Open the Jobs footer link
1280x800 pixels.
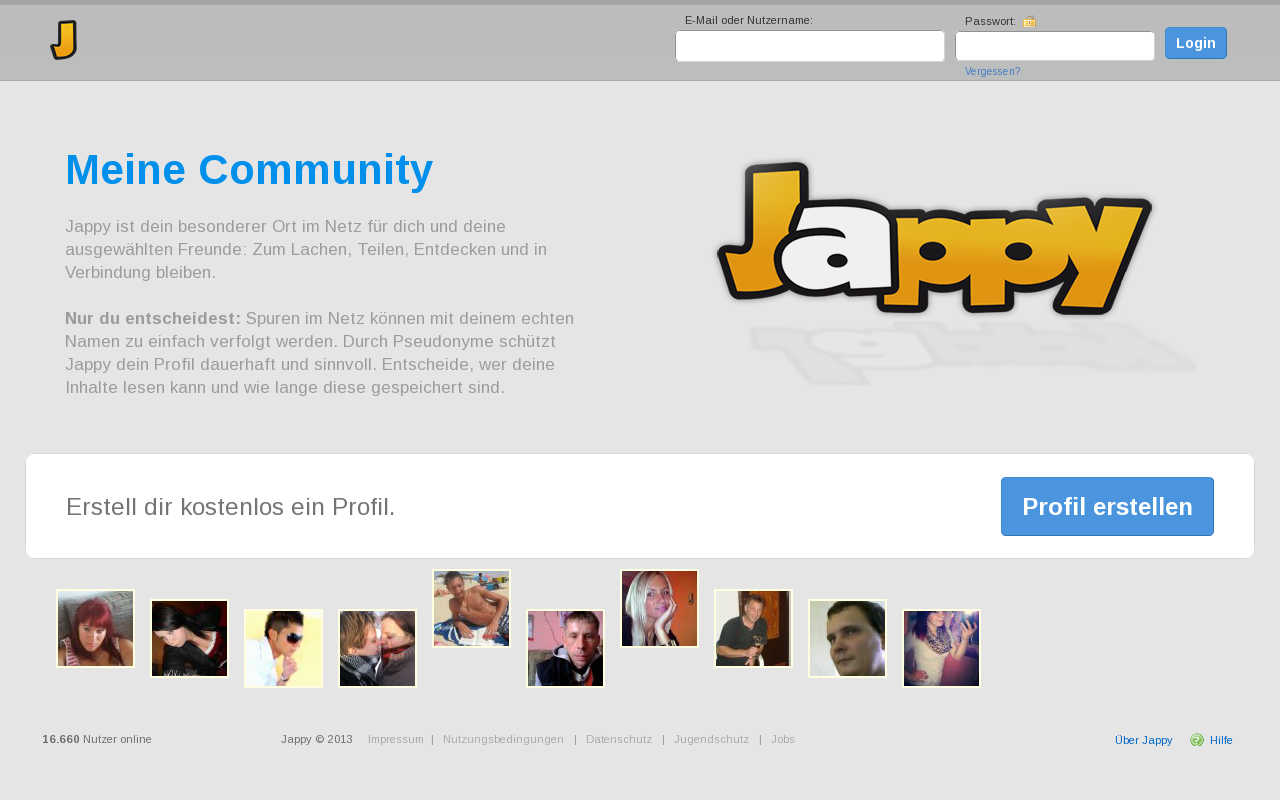783,740
